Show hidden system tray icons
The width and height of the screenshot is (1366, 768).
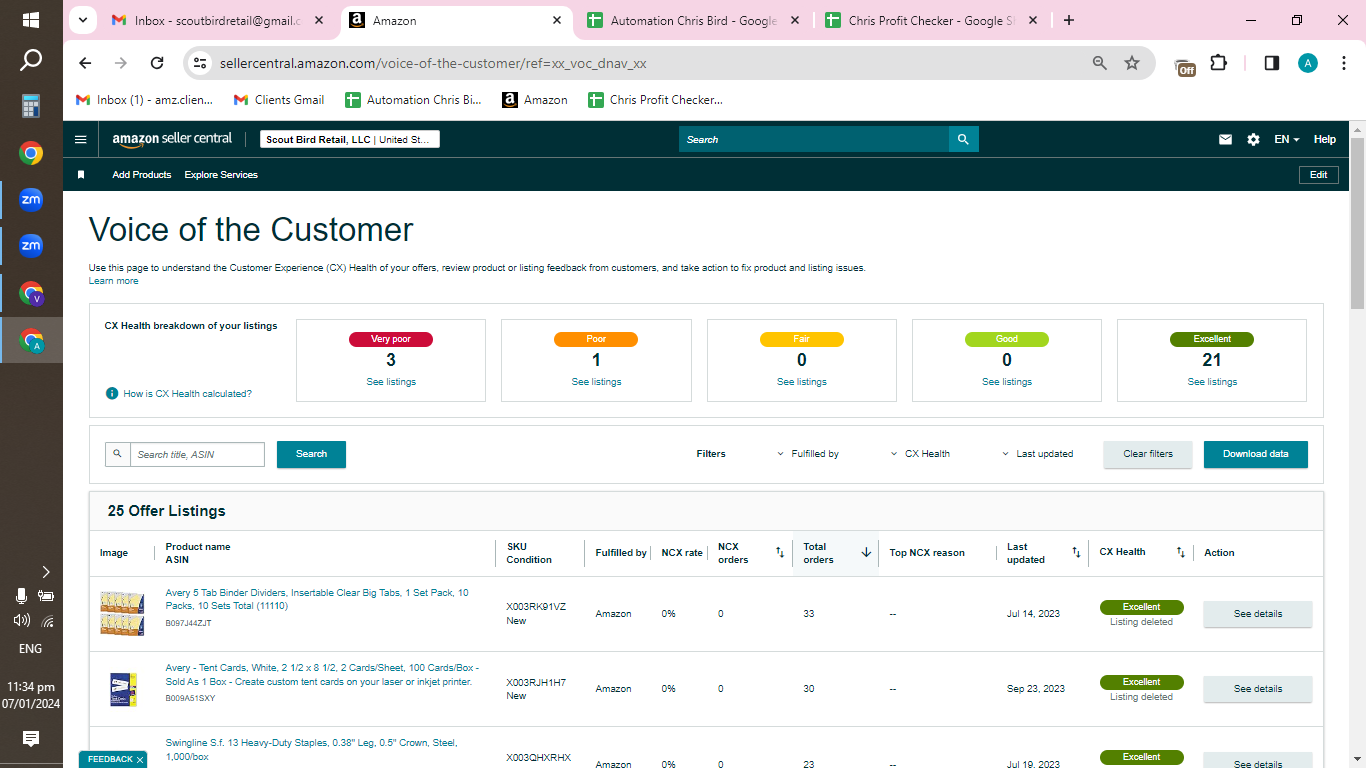(46, 572)
